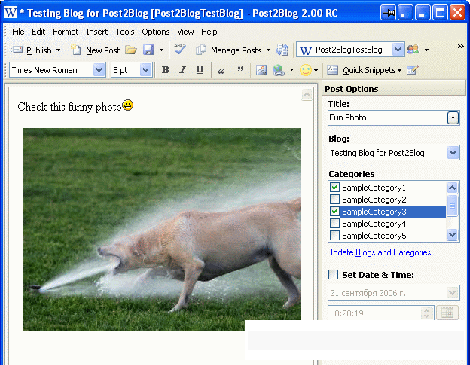Open the Tools menu
Viewport: 470px width, 365px height.
tap(125, 32)
